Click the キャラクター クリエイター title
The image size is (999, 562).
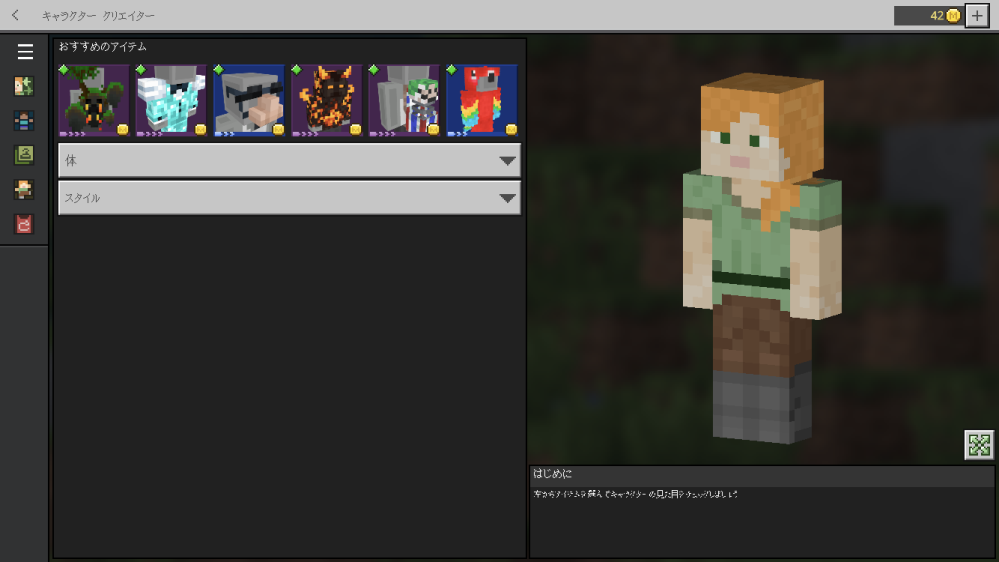pos(98,16)
